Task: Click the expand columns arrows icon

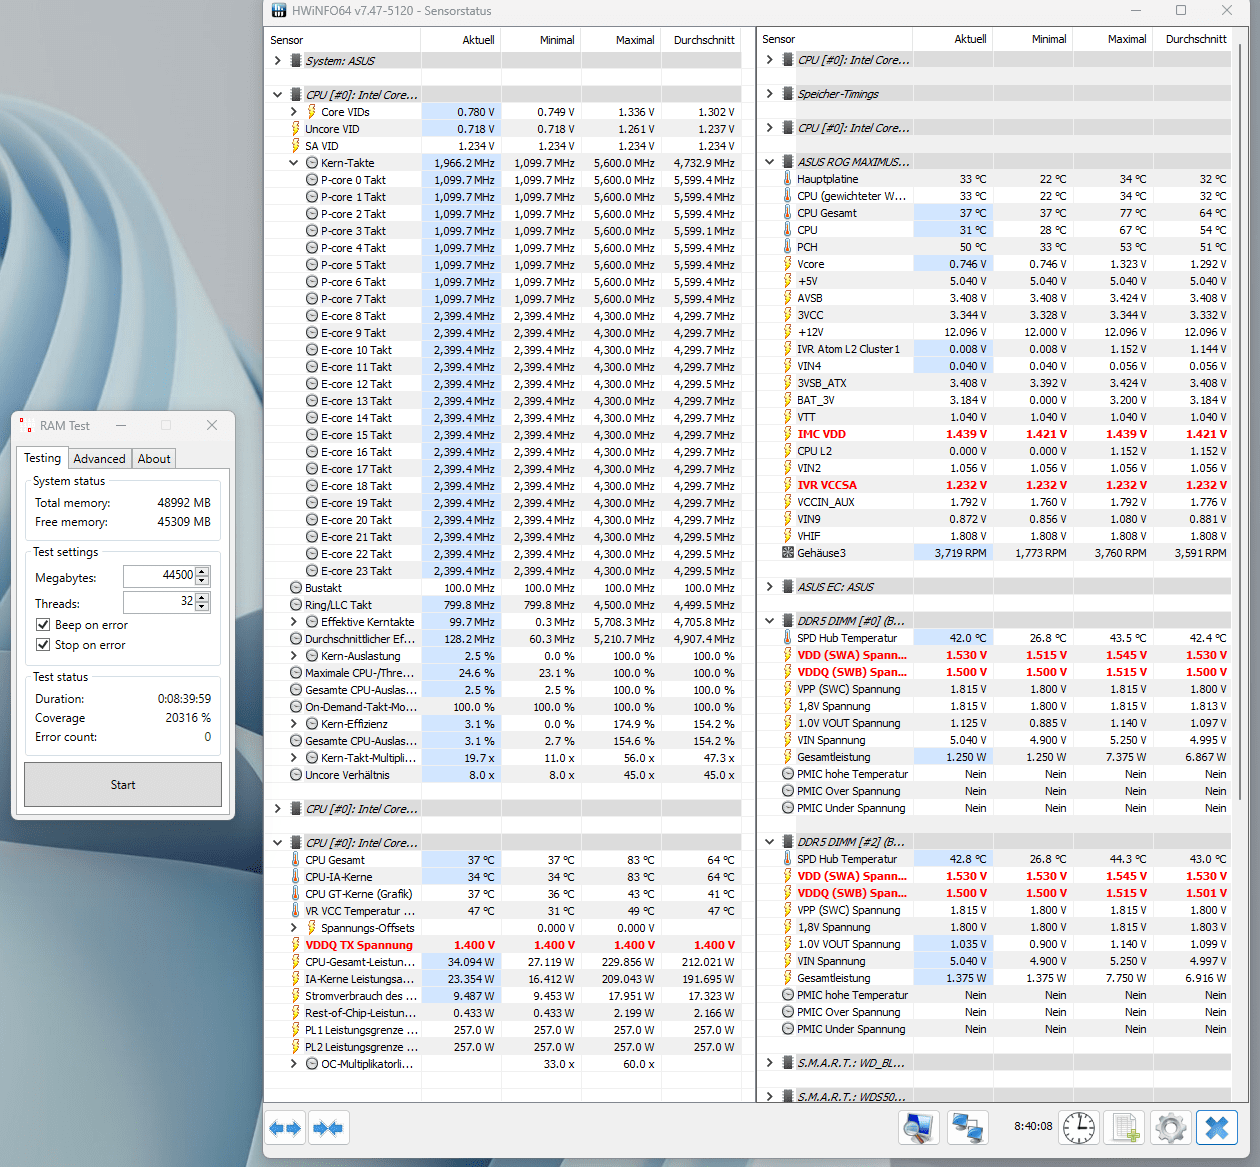Action: point(285,1128)
